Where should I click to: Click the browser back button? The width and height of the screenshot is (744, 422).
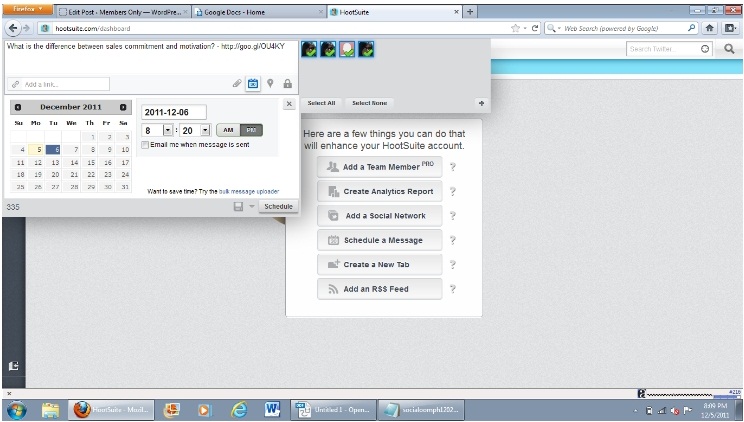pyautogui.click(x=13, y=28)
